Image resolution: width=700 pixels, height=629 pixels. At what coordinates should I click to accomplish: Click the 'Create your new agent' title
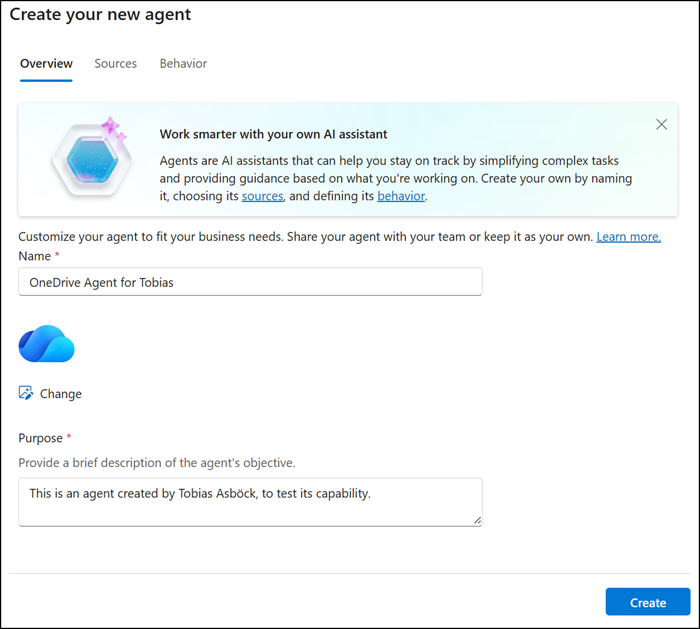(x=100, y=14)
